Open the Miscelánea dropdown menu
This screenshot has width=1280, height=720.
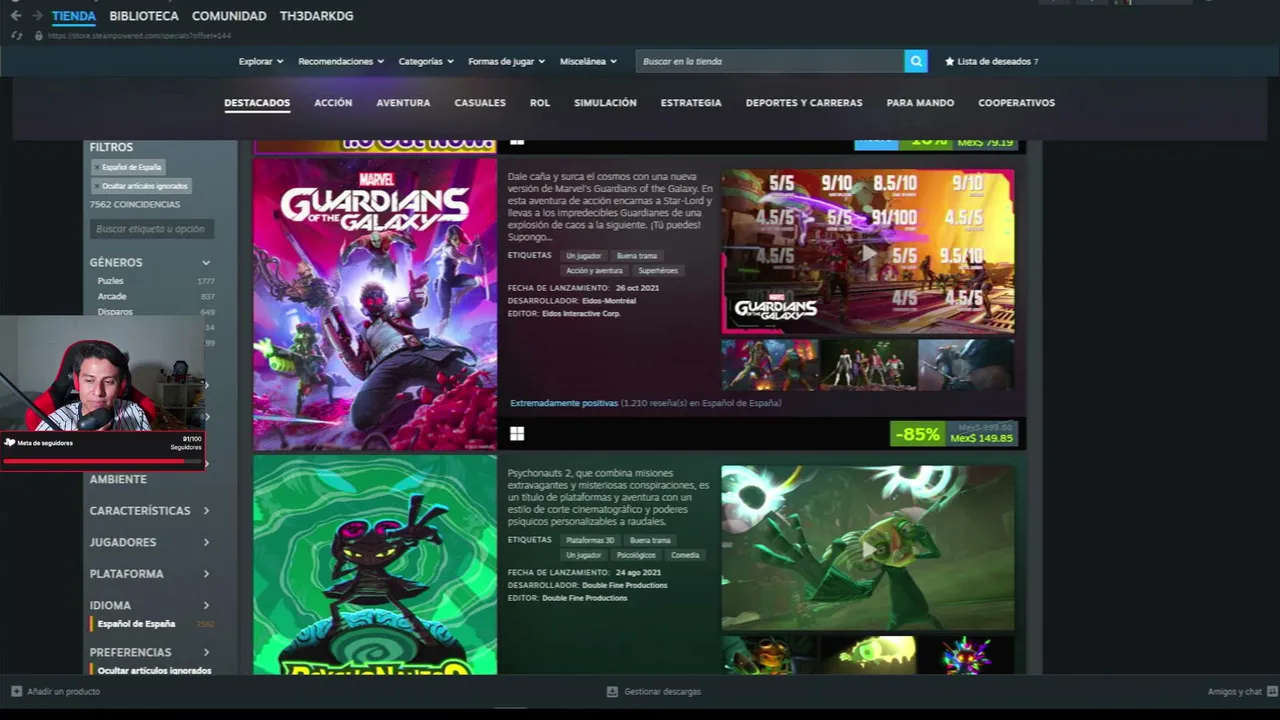[588, 62]
